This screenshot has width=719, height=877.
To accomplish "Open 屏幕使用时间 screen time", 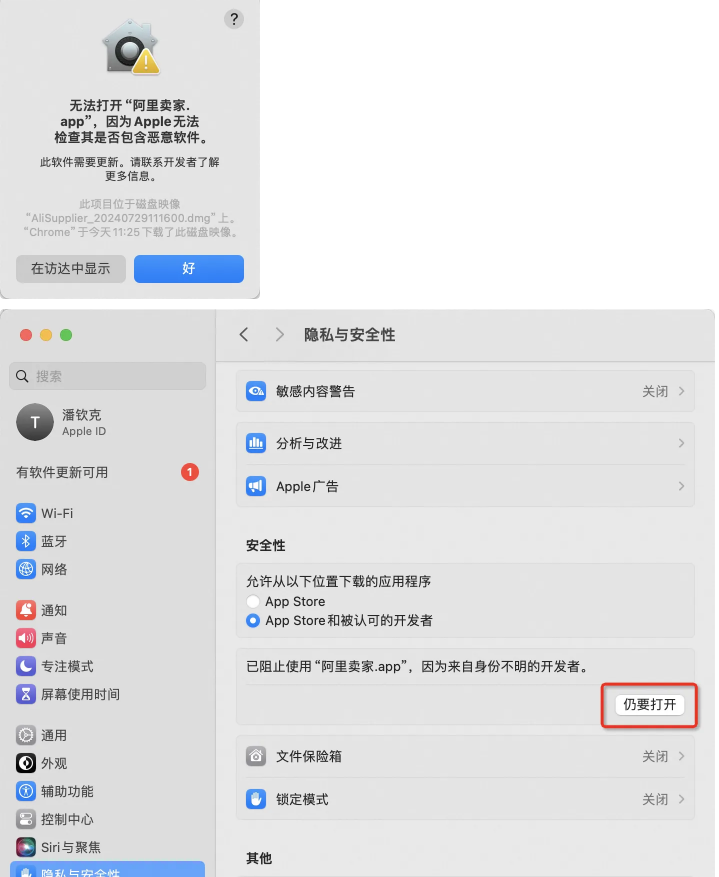I will point(68,694).
